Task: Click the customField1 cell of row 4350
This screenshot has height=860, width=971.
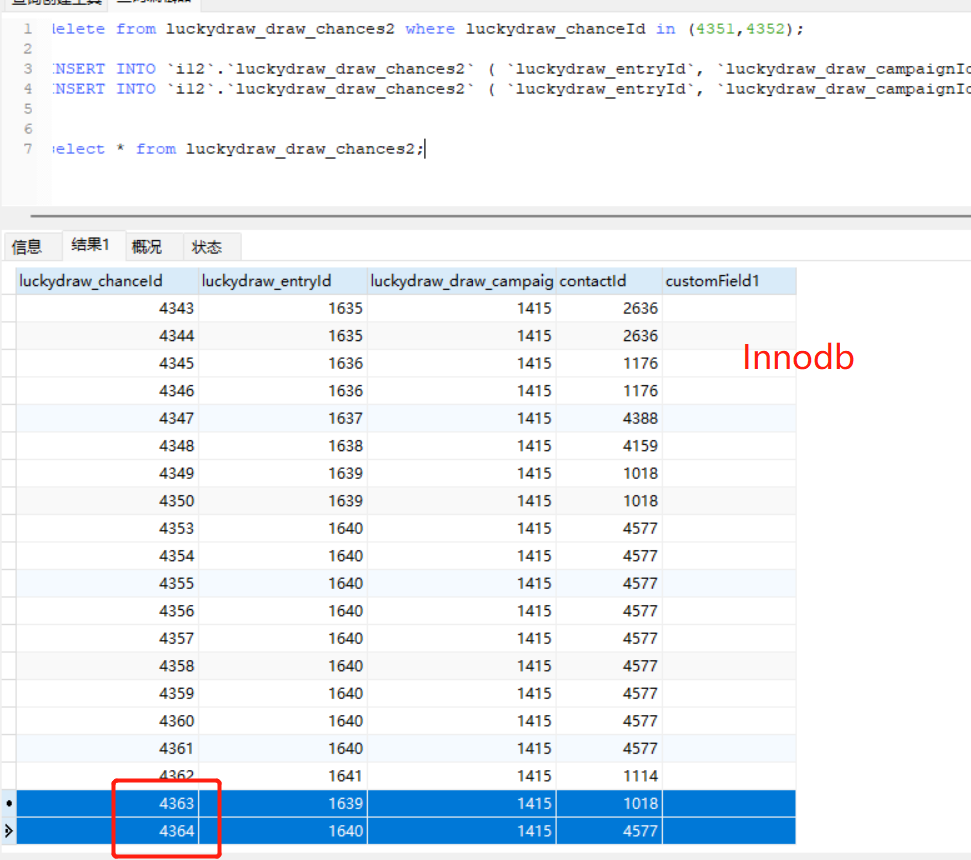Action: 729,501
